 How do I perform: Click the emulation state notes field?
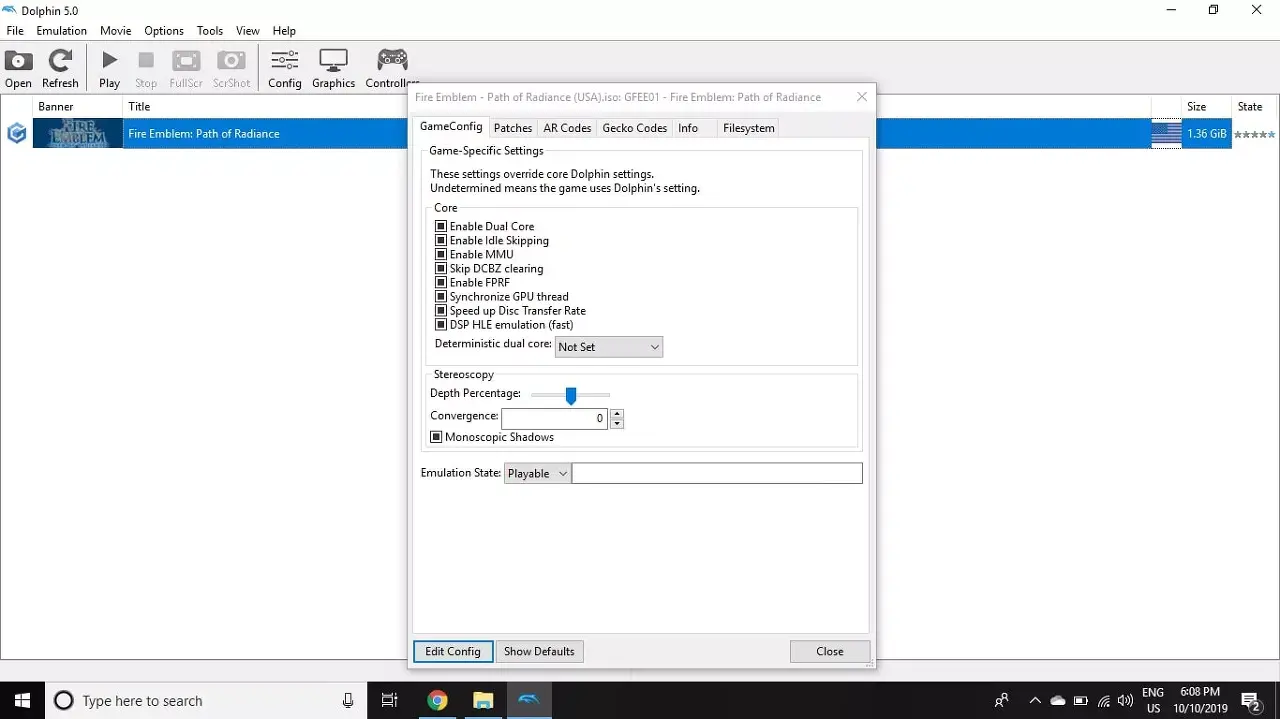(x=717, y=473)
